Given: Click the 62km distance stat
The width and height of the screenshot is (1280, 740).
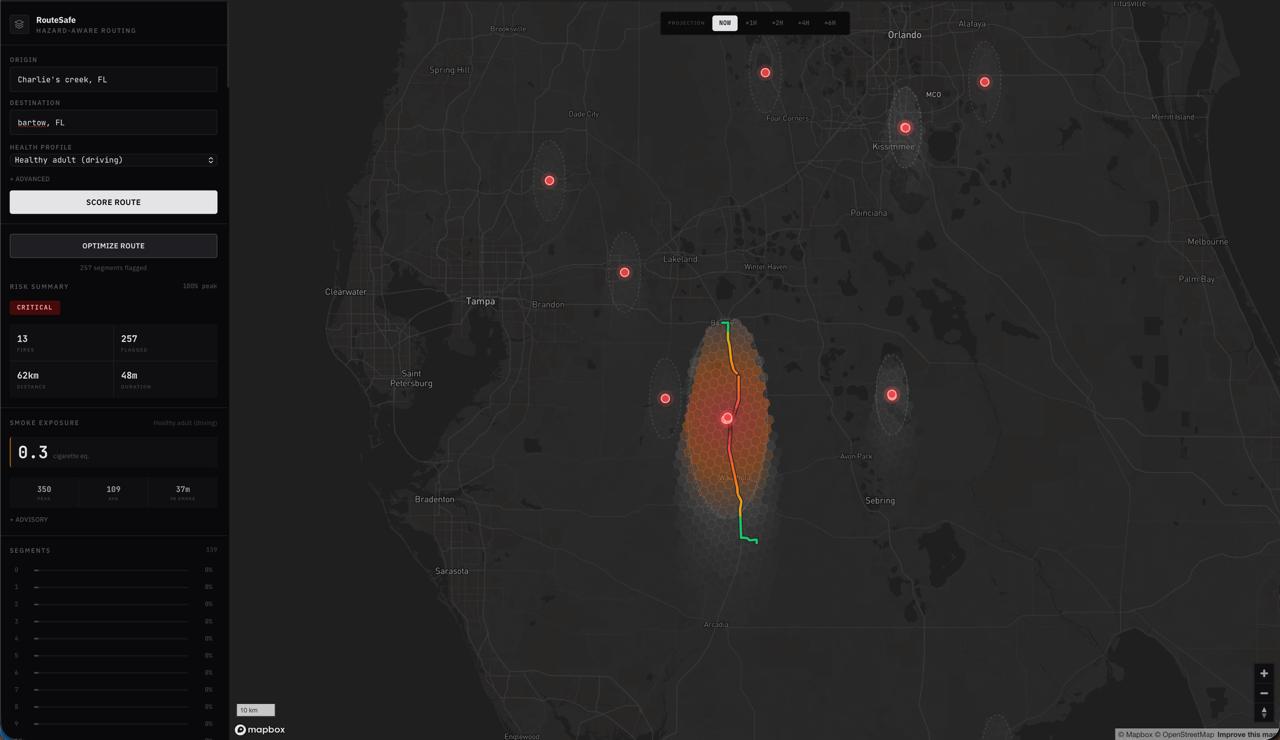Looking at the screenshot, I should point(61,379).
